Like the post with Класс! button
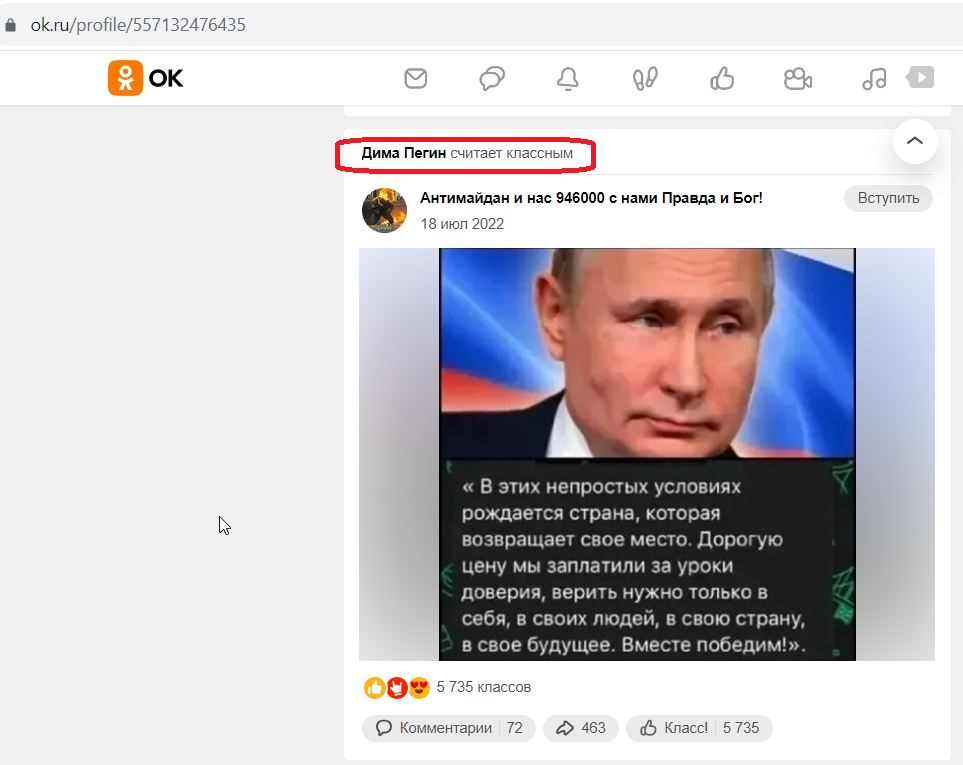 [699, 728]
